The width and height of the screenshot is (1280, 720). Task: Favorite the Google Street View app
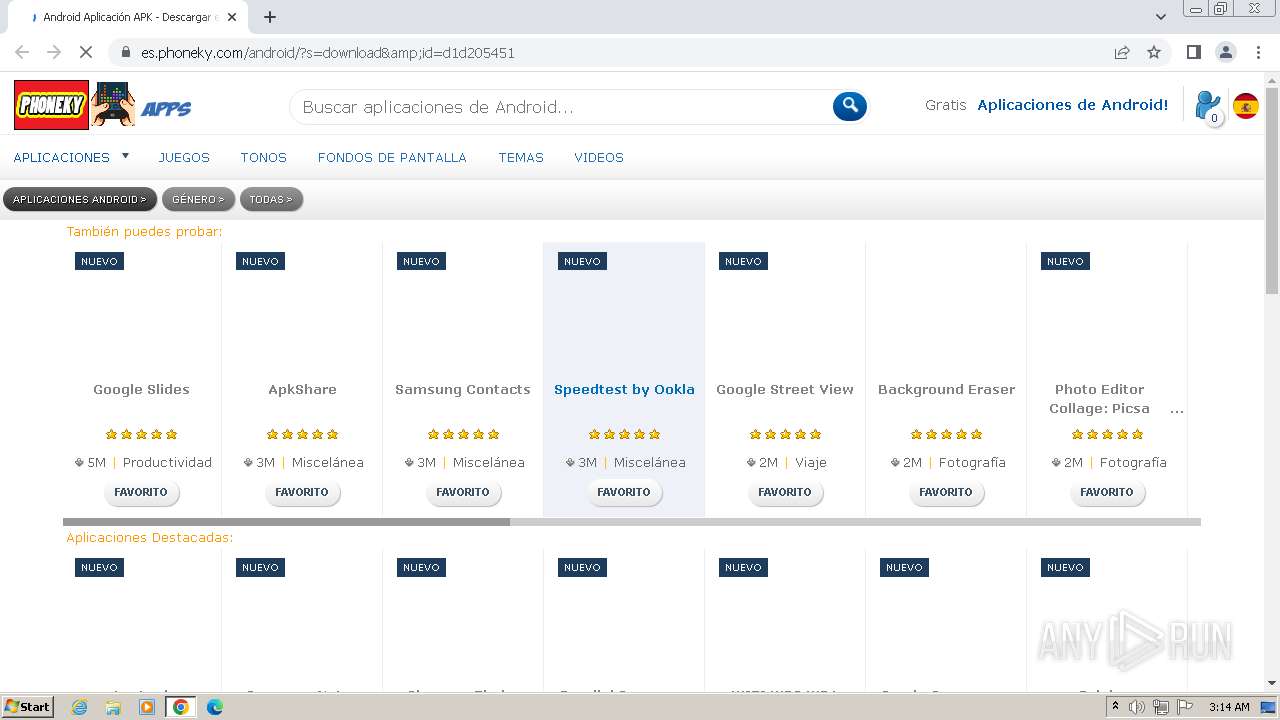coord(785,492)
